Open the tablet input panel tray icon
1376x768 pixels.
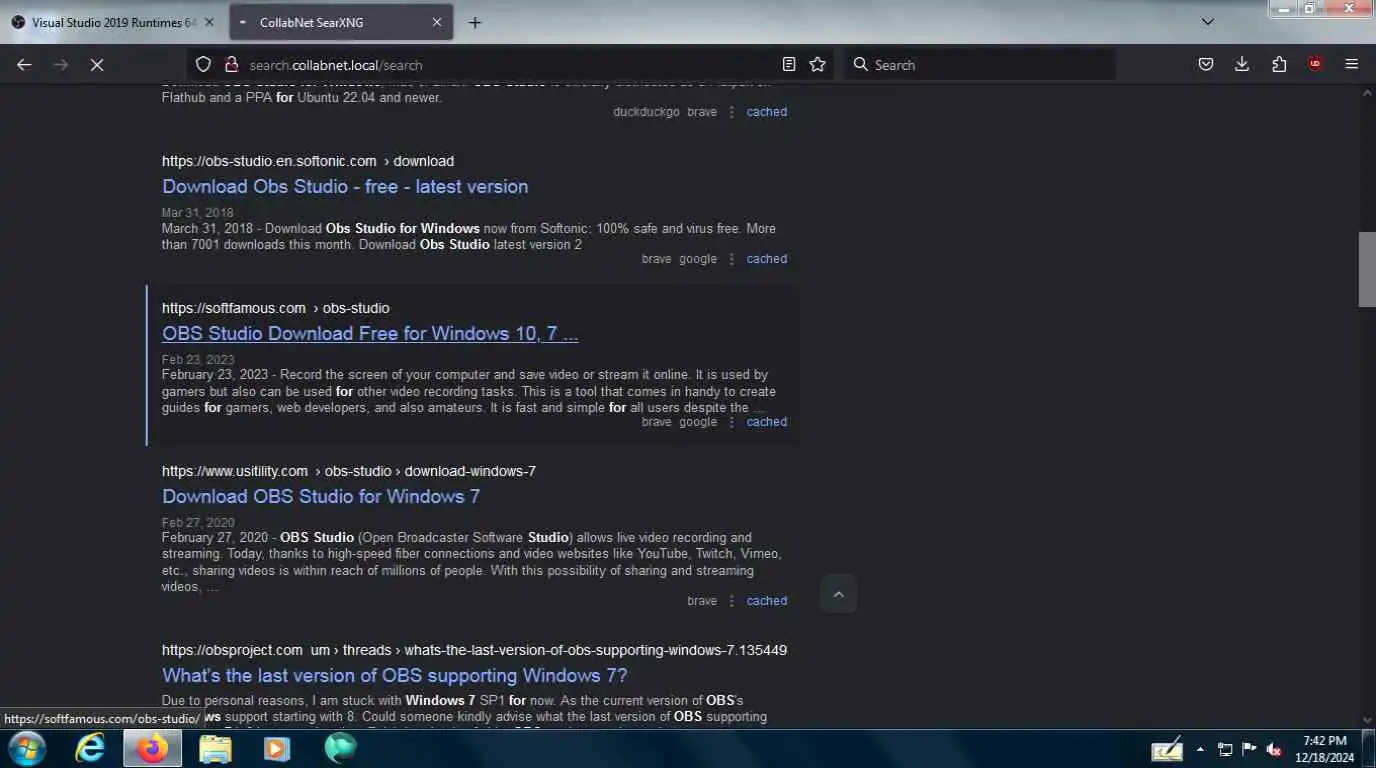point(1167,749)
